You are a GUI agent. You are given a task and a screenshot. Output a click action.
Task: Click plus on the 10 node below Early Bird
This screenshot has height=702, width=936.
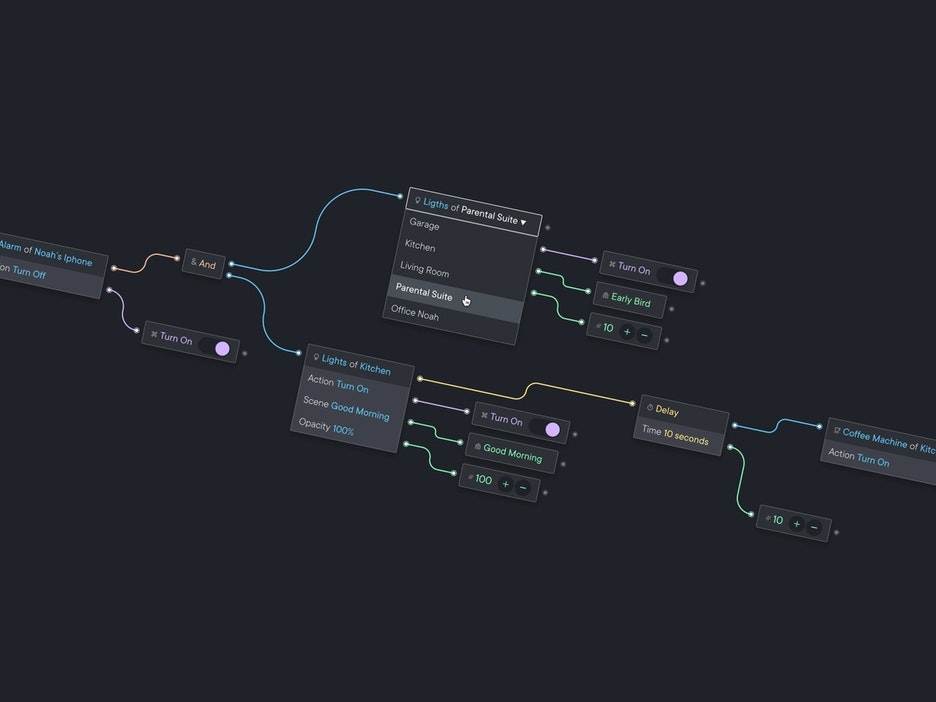(x=627, y=331)
